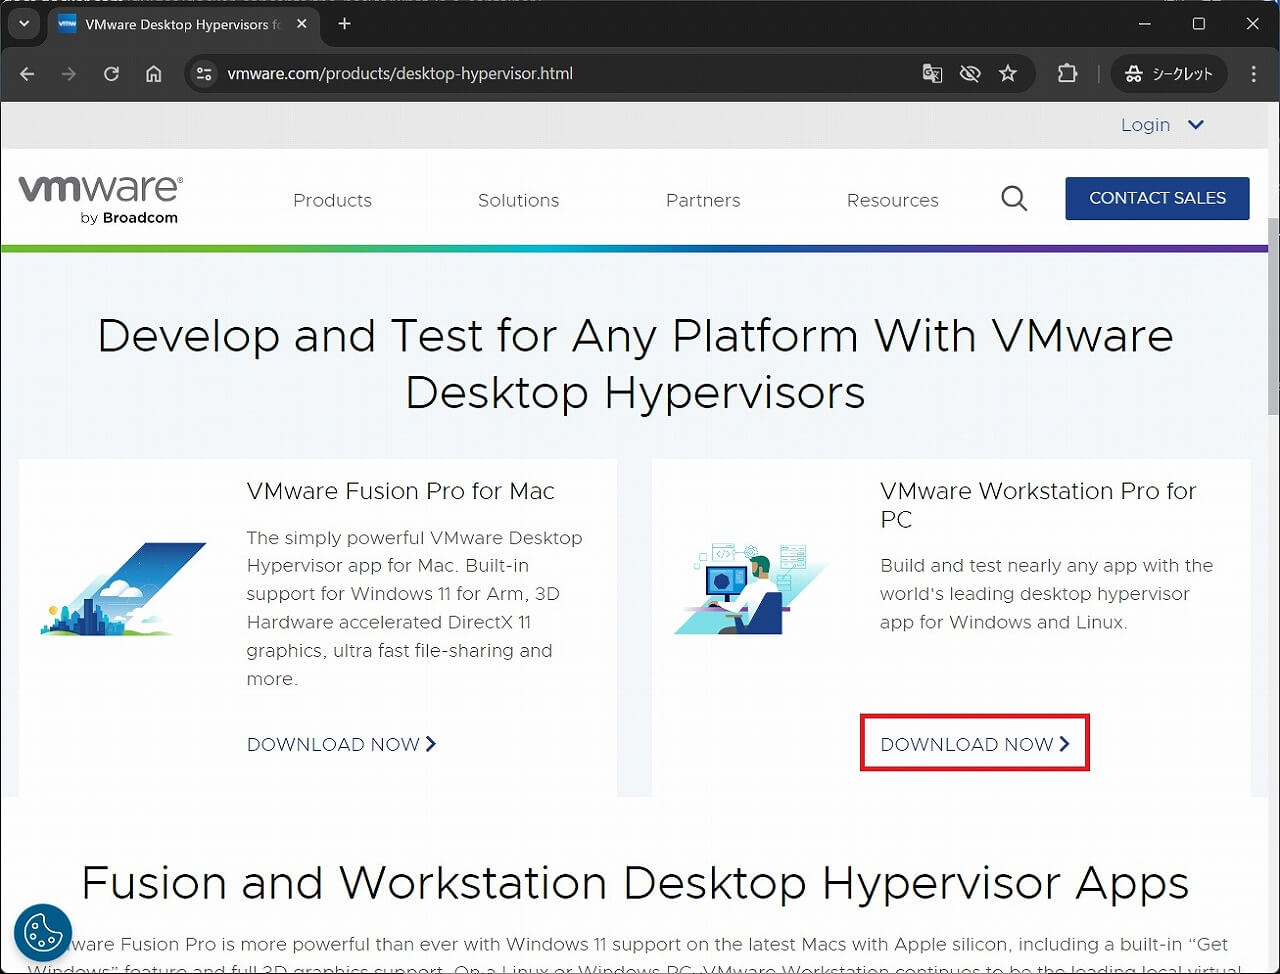Bookmark this page with the star
This screenshot has width=1280, height=974.
coord(1008,74)
